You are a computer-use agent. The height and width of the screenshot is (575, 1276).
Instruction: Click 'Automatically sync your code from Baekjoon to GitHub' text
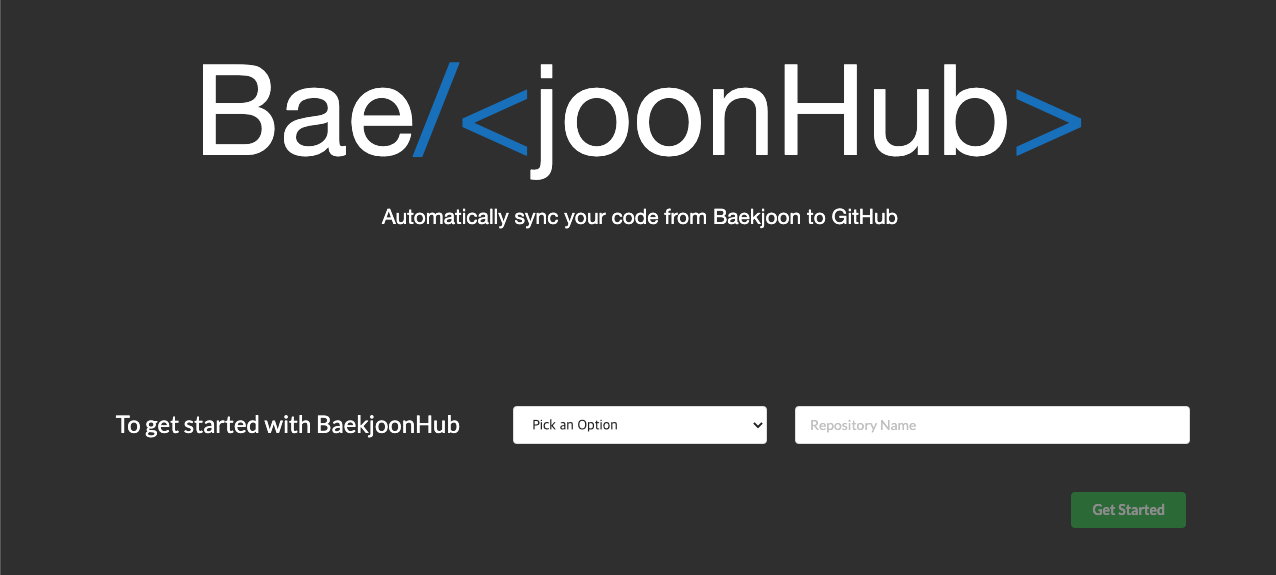[640, 217]
